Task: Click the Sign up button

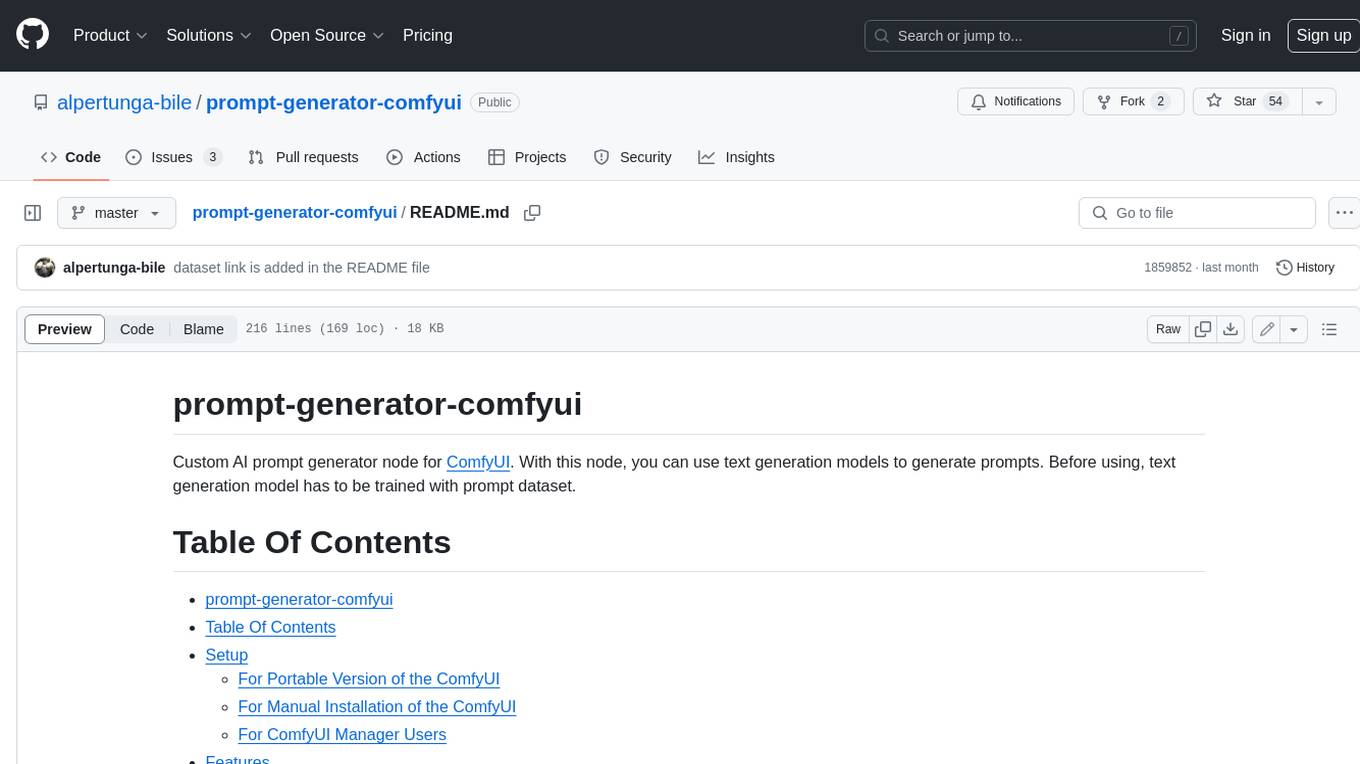Action: [1323, 35]
